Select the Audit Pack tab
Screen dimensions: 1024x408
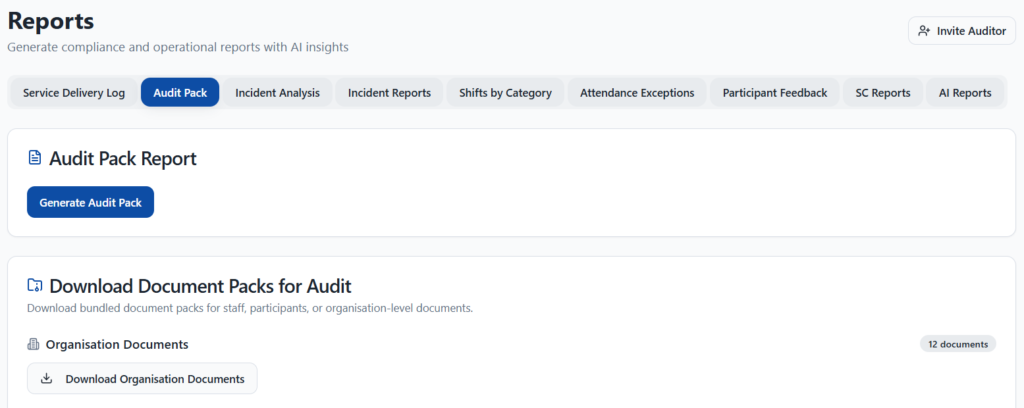[x=180, y=93]
